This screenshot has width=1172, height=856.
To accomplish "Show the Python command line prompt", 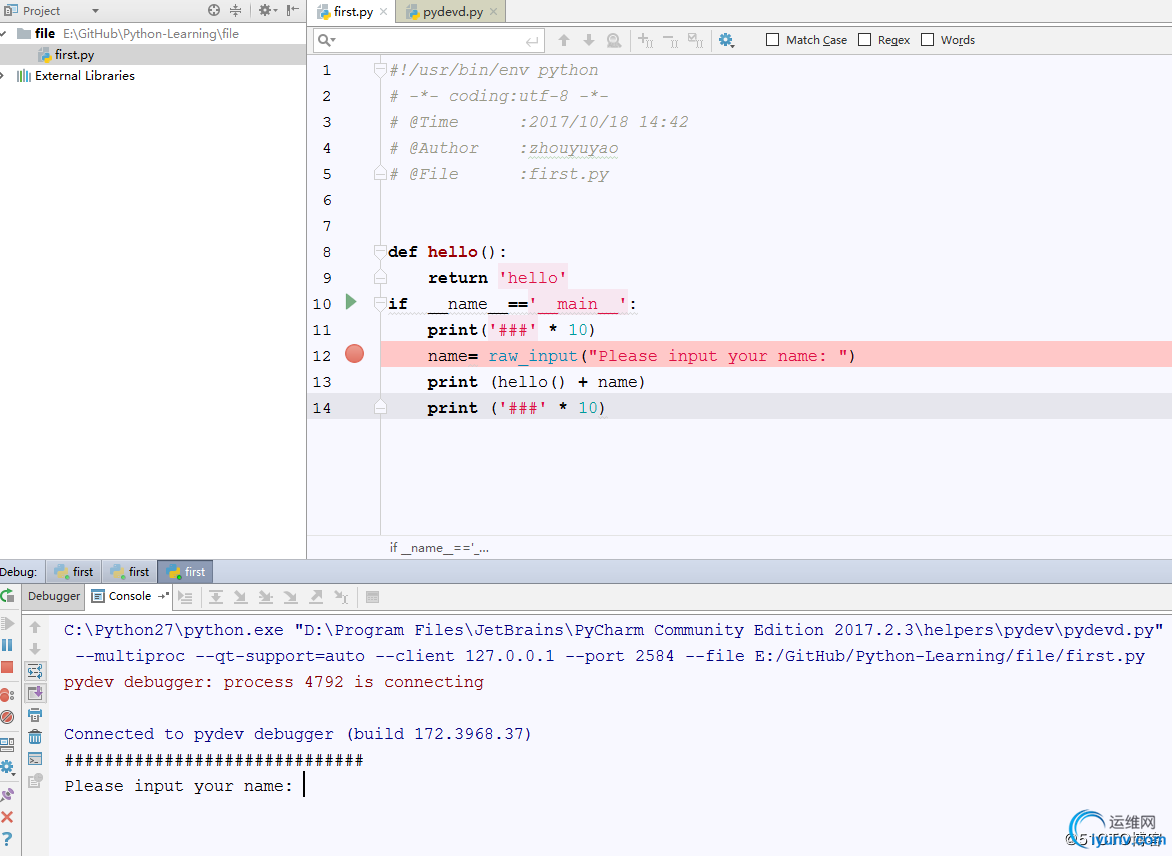I will point(35,759).
